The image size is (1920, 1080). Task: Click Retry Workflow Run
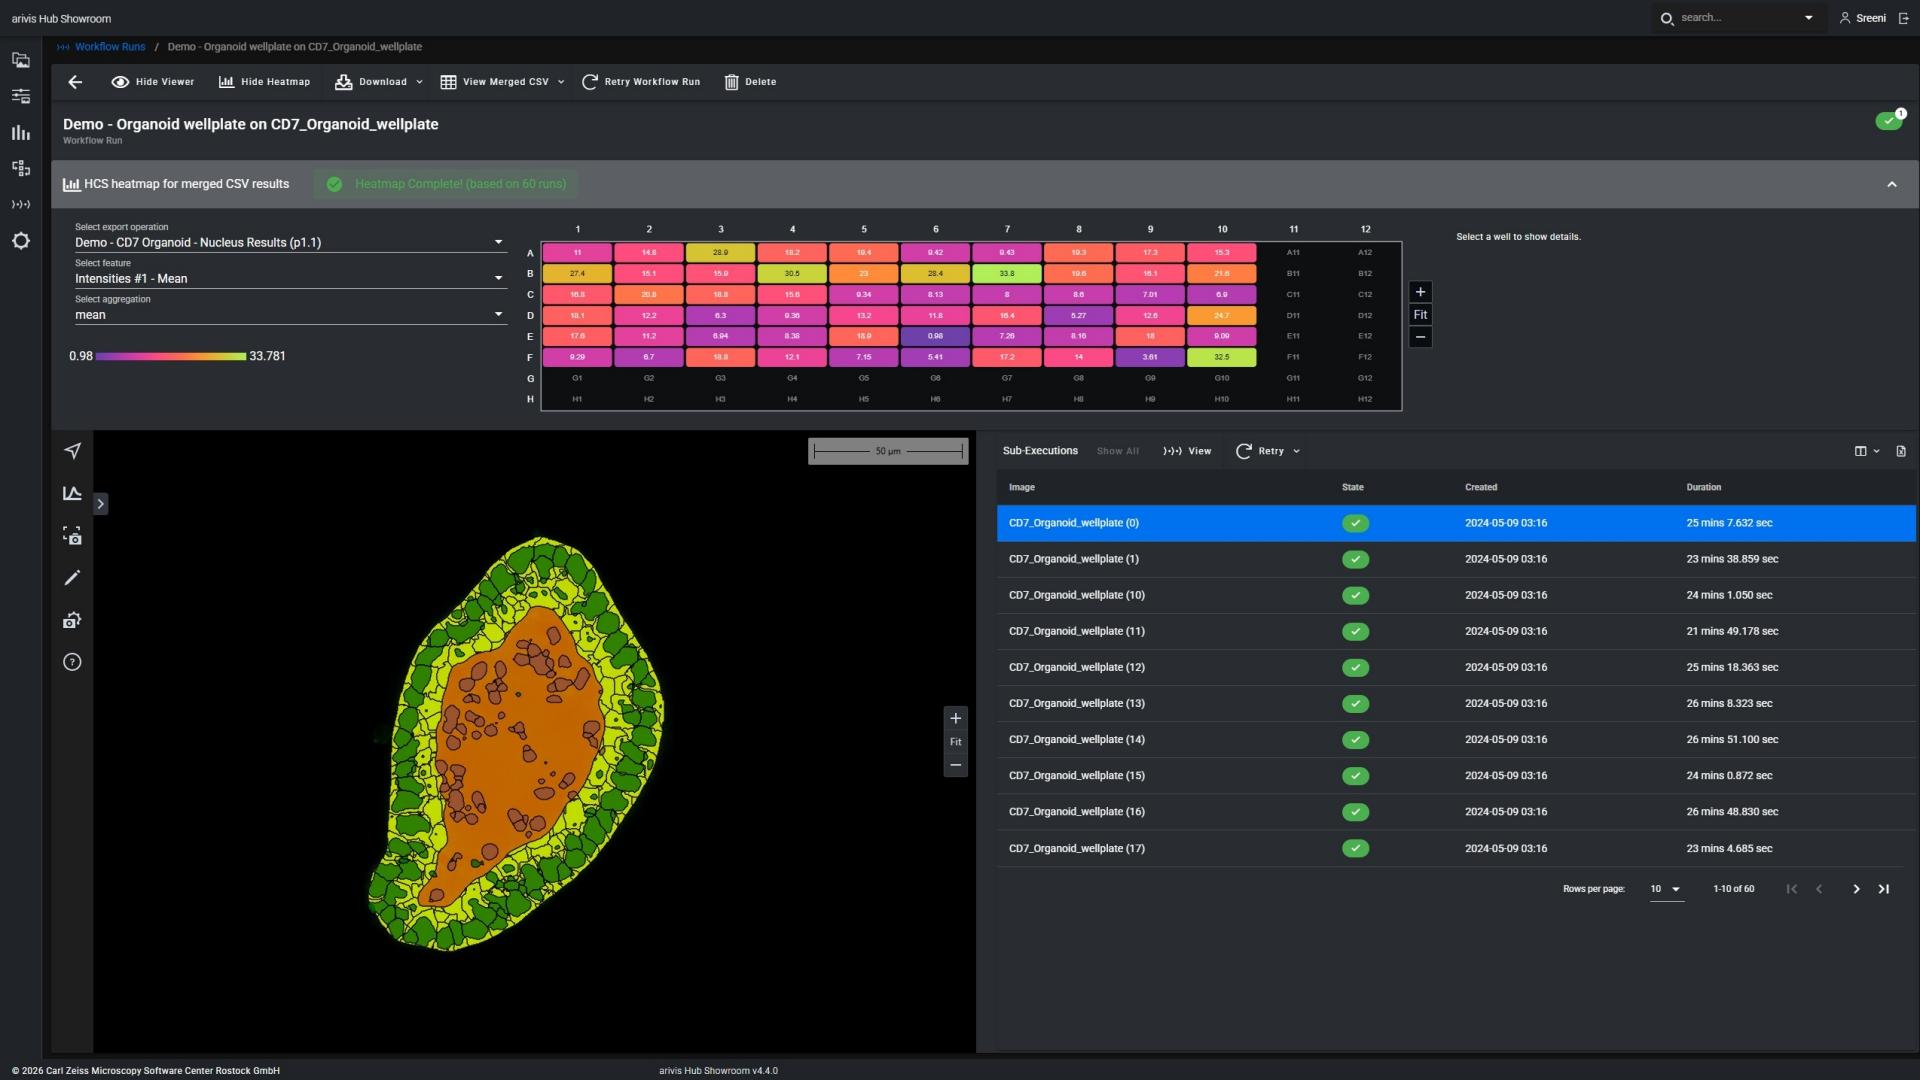point(641,82)
